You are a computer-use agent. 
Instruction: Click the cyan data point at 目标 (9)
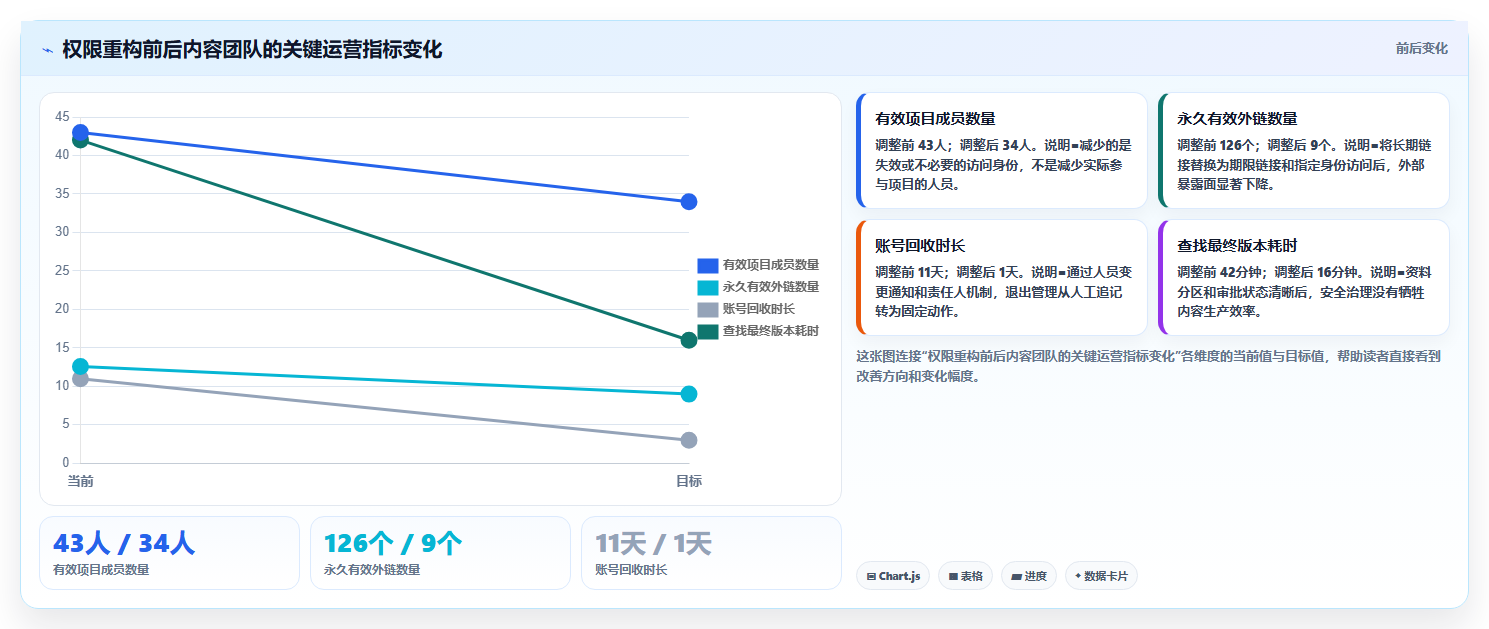click(689, 394)
